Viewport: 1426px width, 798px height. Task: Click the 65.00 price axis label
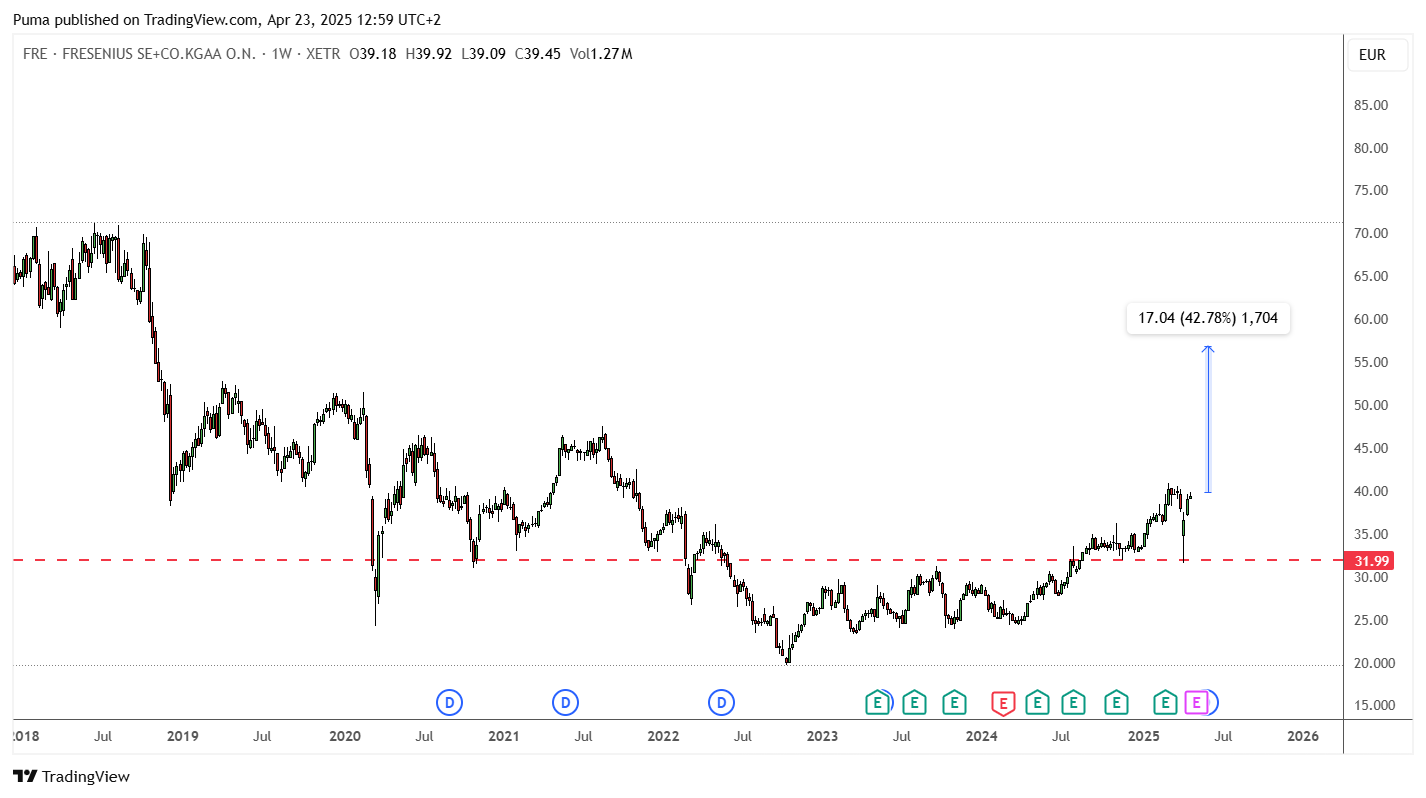1372,277
